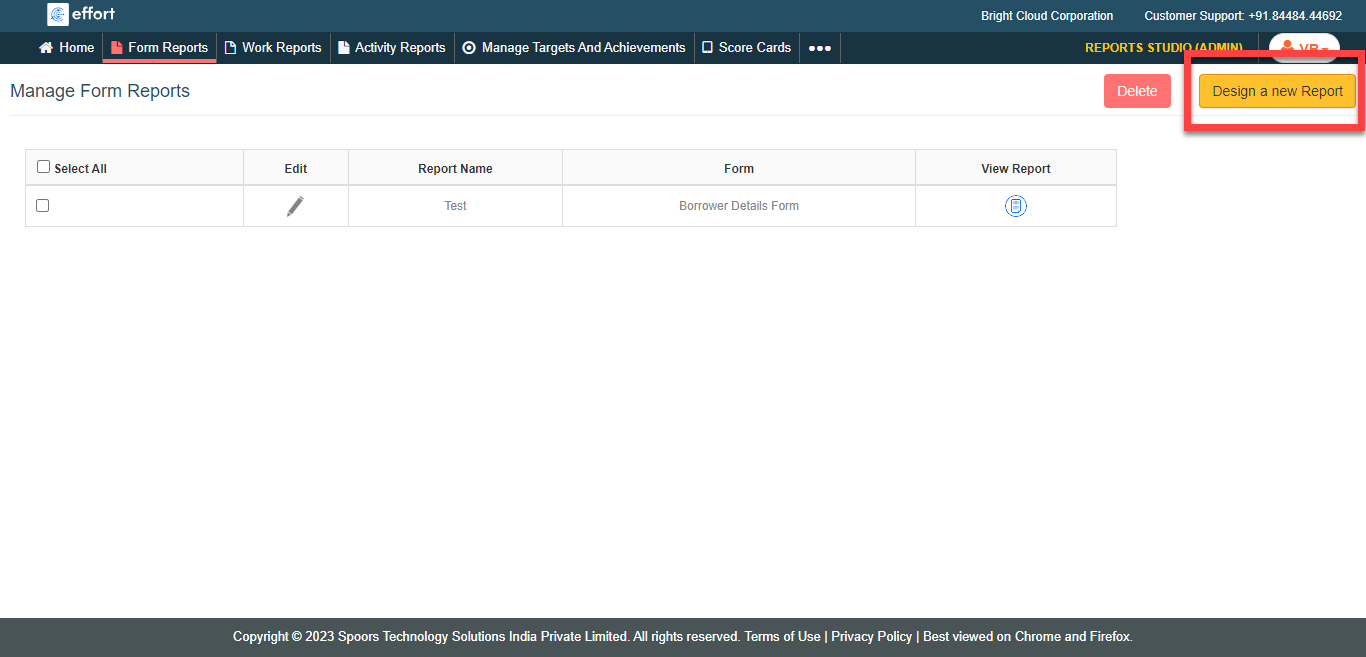Click Borrower Details Form cell
This screenshot has width=1366, height=657.
point(738,206)
